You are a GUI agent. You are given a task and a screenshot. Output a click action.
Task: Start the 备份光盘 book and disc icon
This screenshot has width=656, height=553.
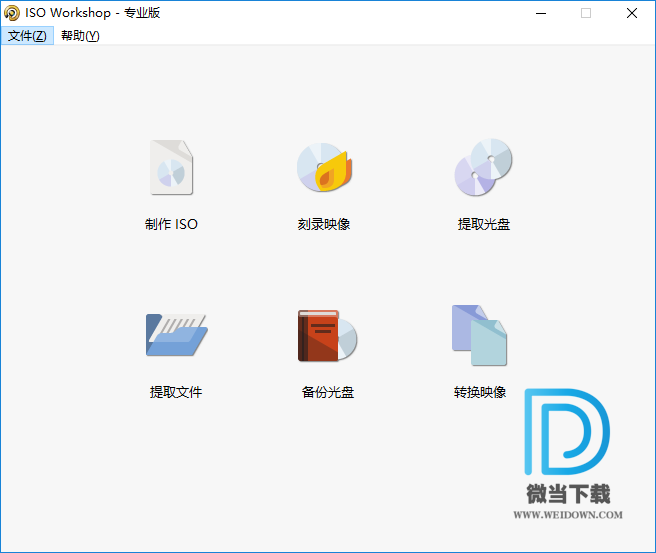pos(327,335)
